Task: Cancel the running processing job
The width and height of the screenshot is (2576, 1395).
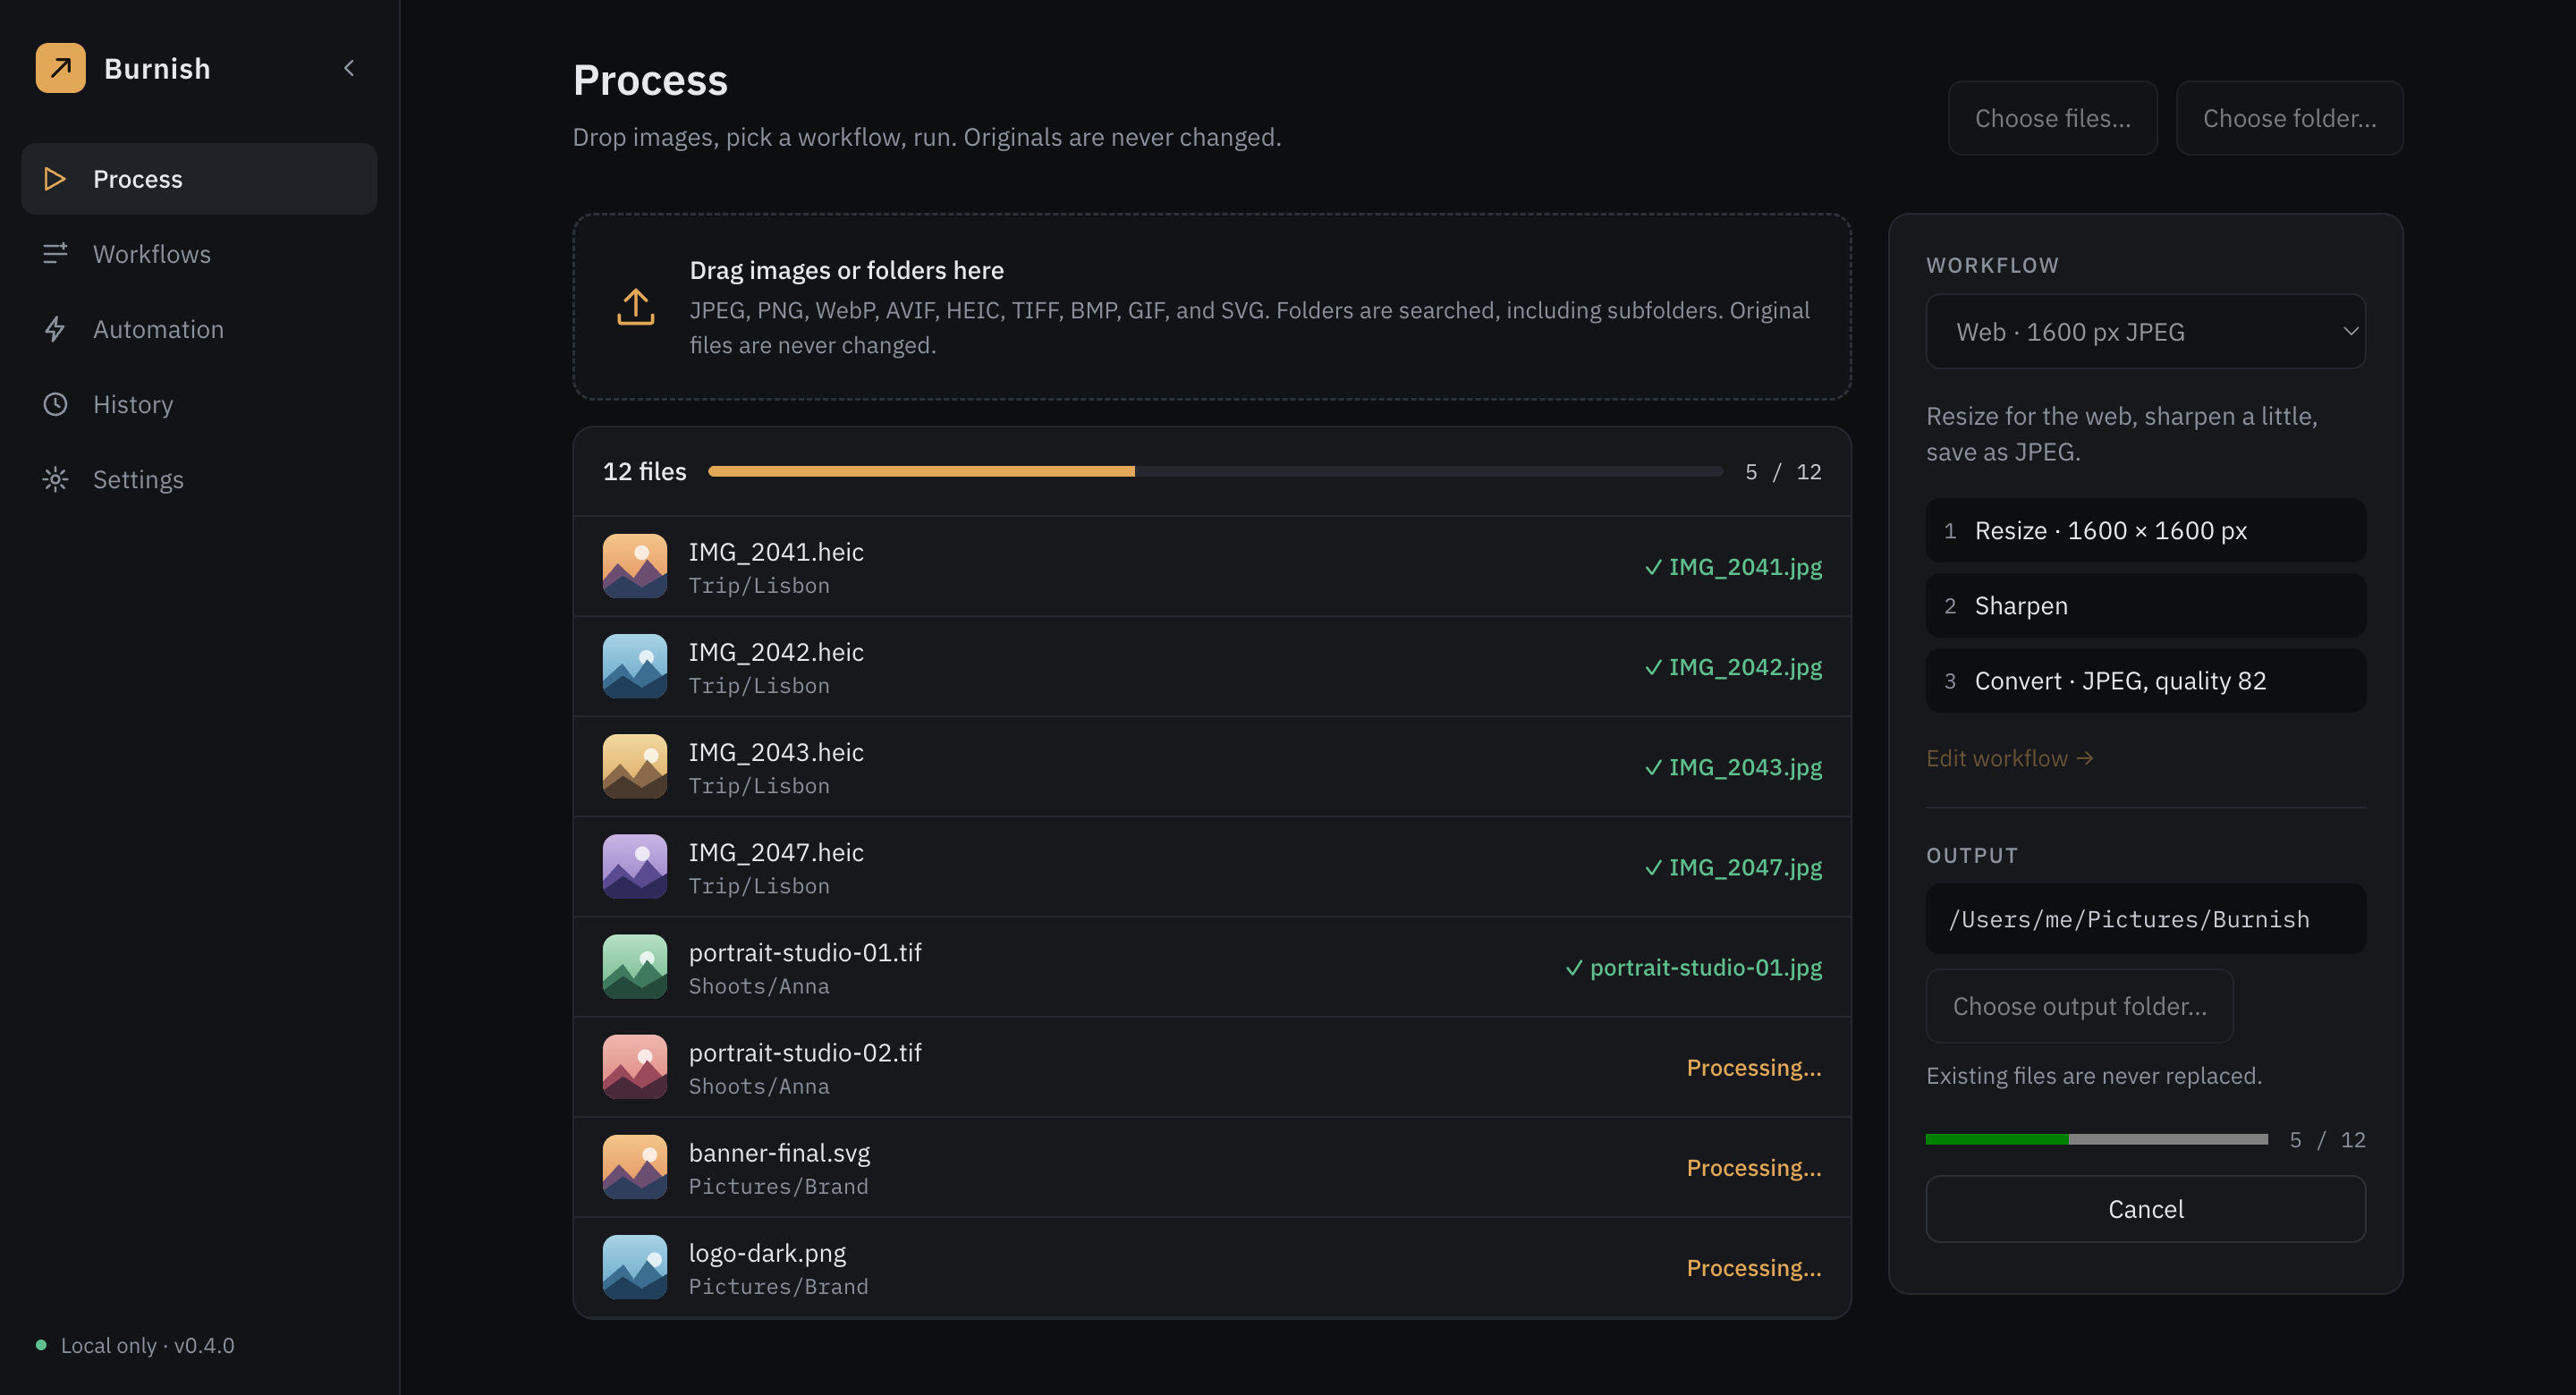Action: 2145,1209
